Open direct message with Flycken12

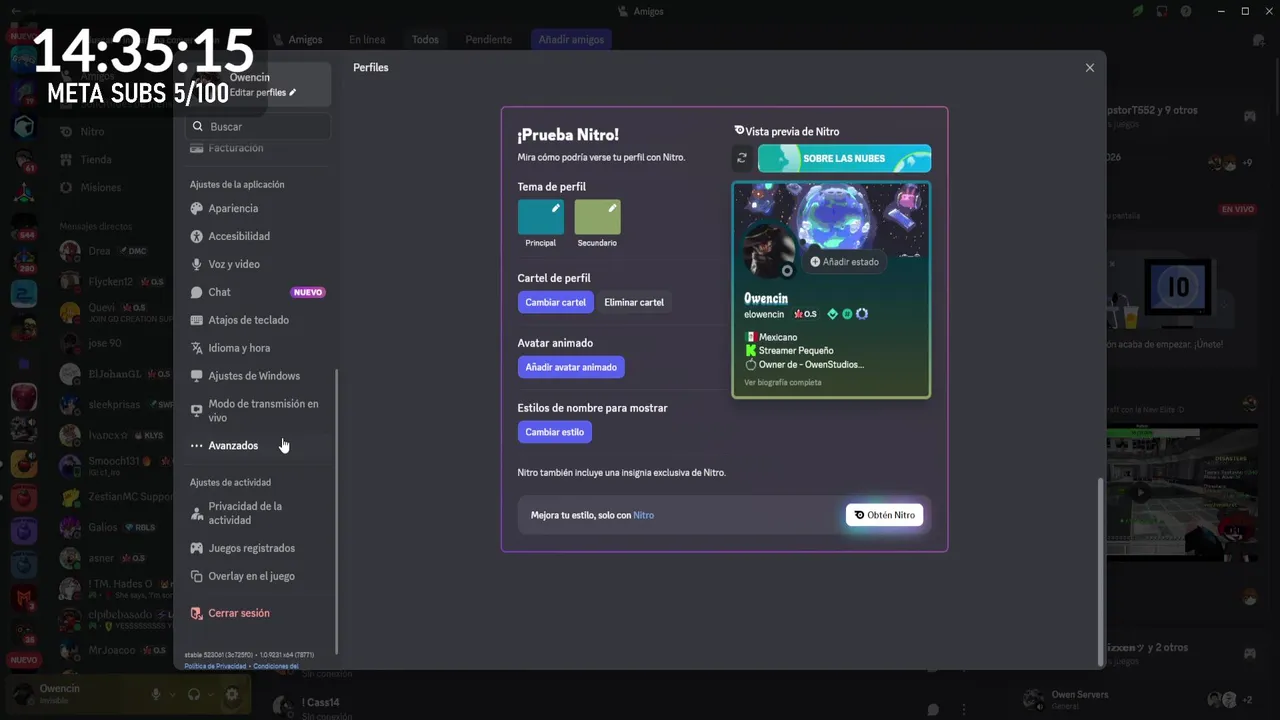(x=112, y=282)
